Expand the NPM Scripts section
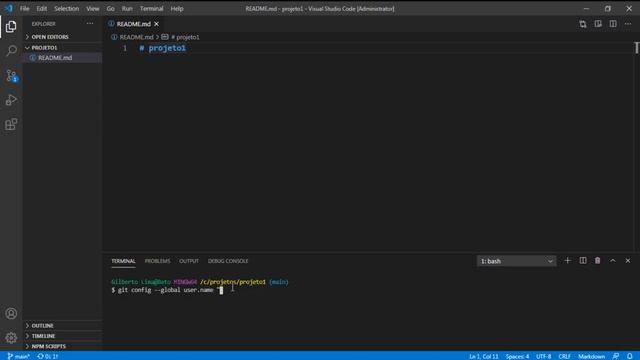640x360 pixels. [x=63, y=346]
